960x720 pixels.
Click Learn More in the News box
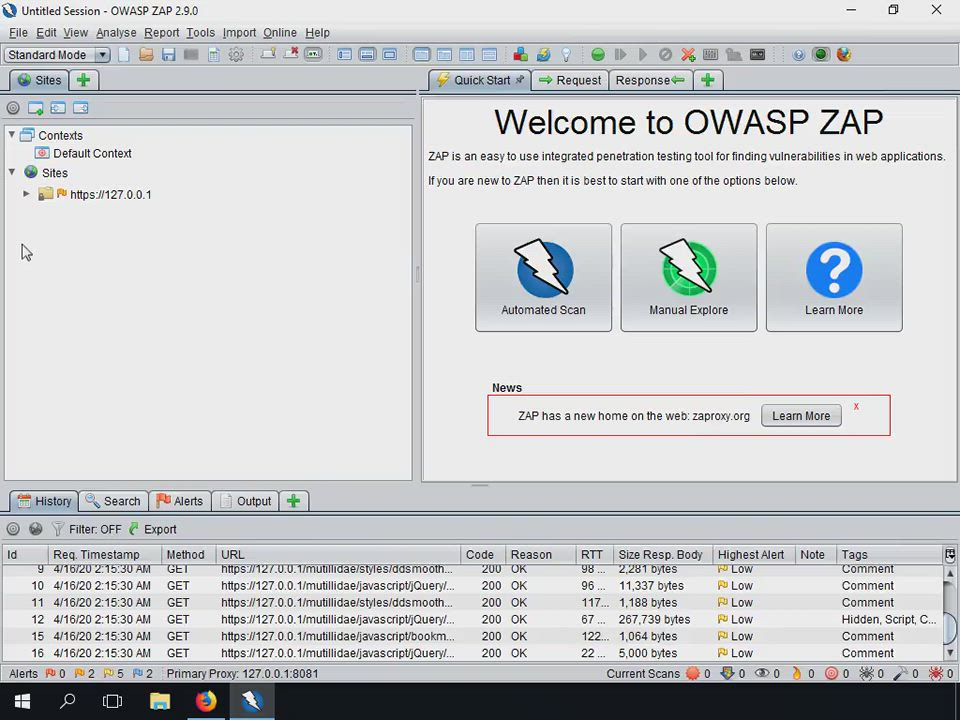click(801, 416)
